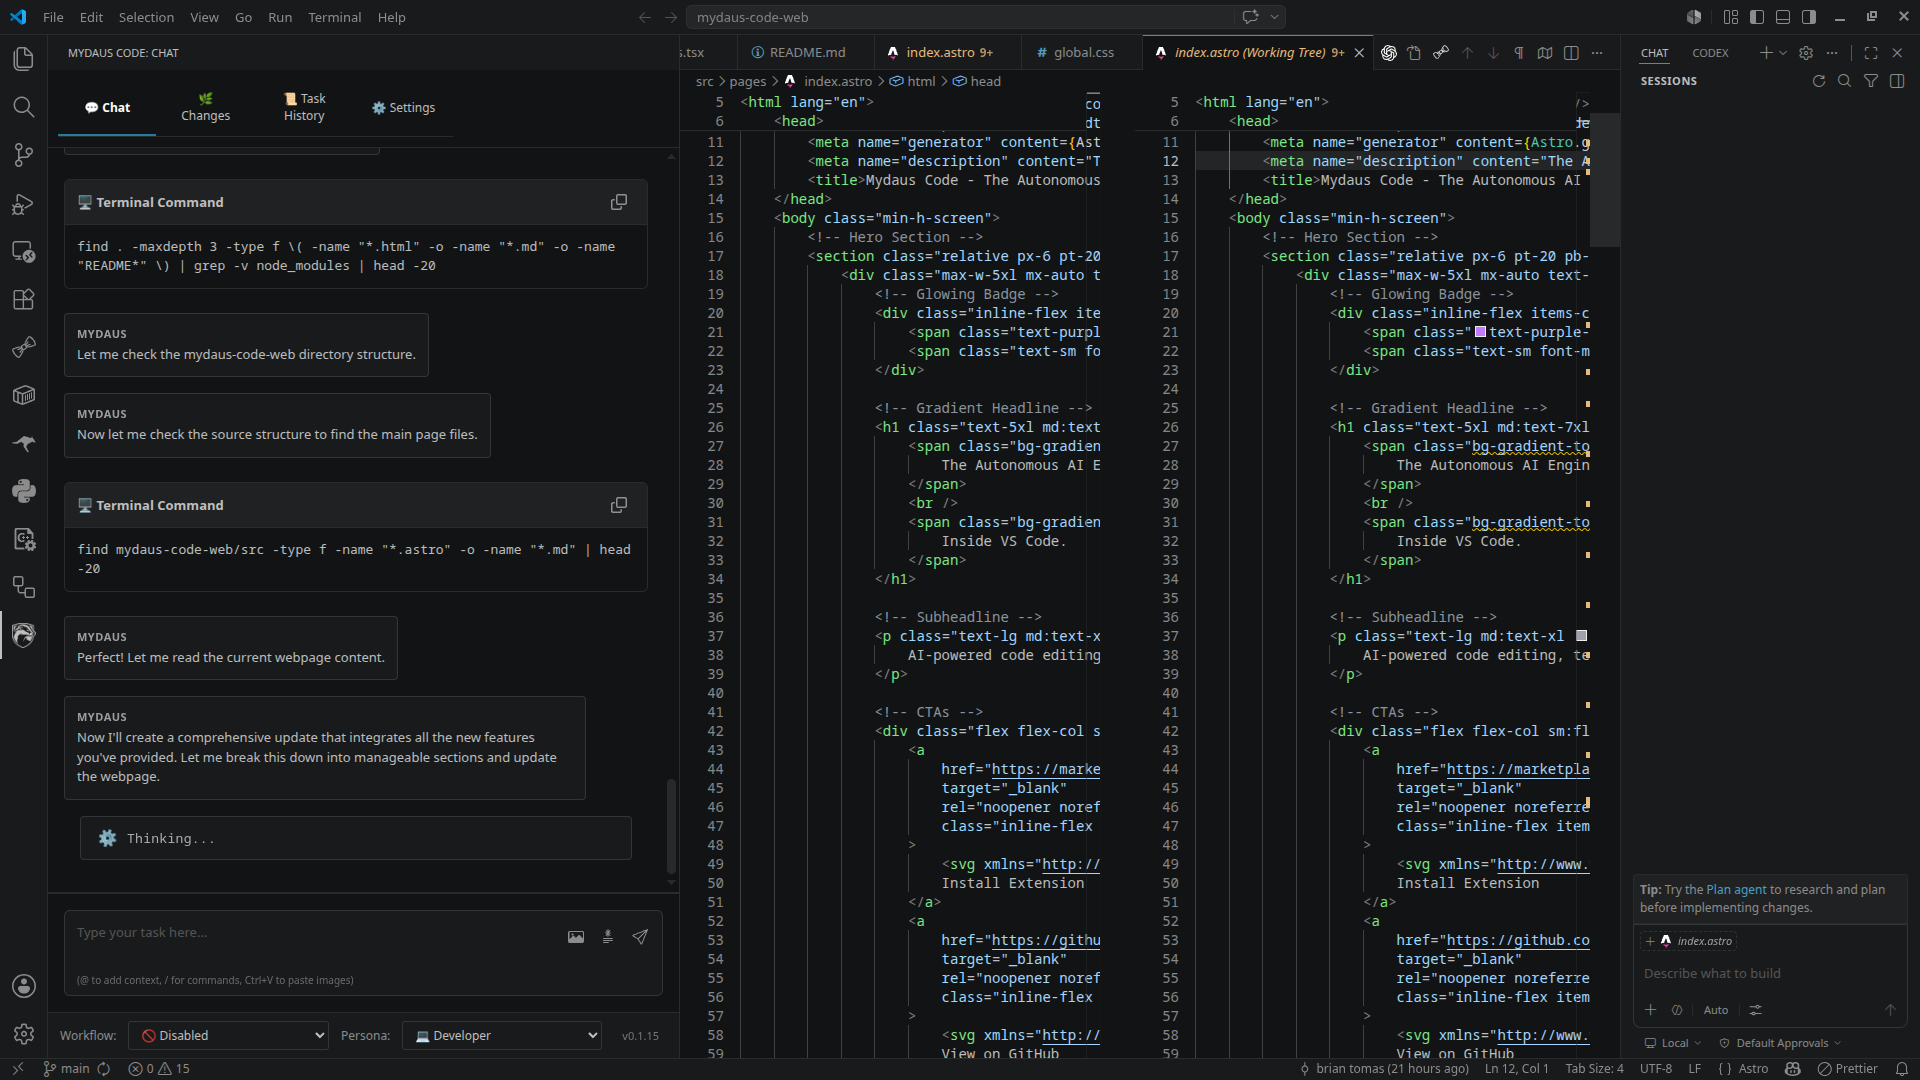Viewport: 1920px width, 1080px height.
Task: Toggle the secondary side bar
Action: click(1809, 17)
